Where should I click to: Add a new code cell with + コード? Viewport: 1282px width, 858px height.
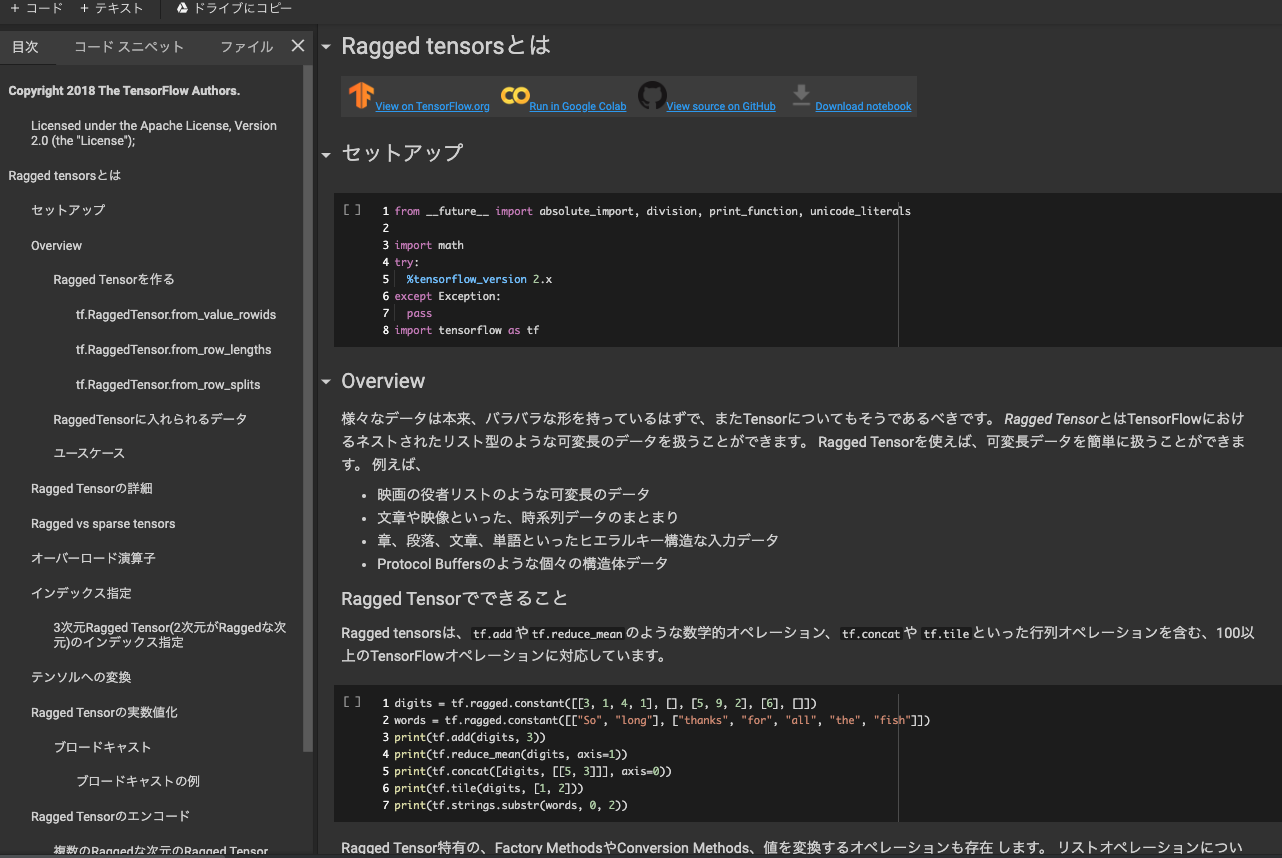point(36,8)
